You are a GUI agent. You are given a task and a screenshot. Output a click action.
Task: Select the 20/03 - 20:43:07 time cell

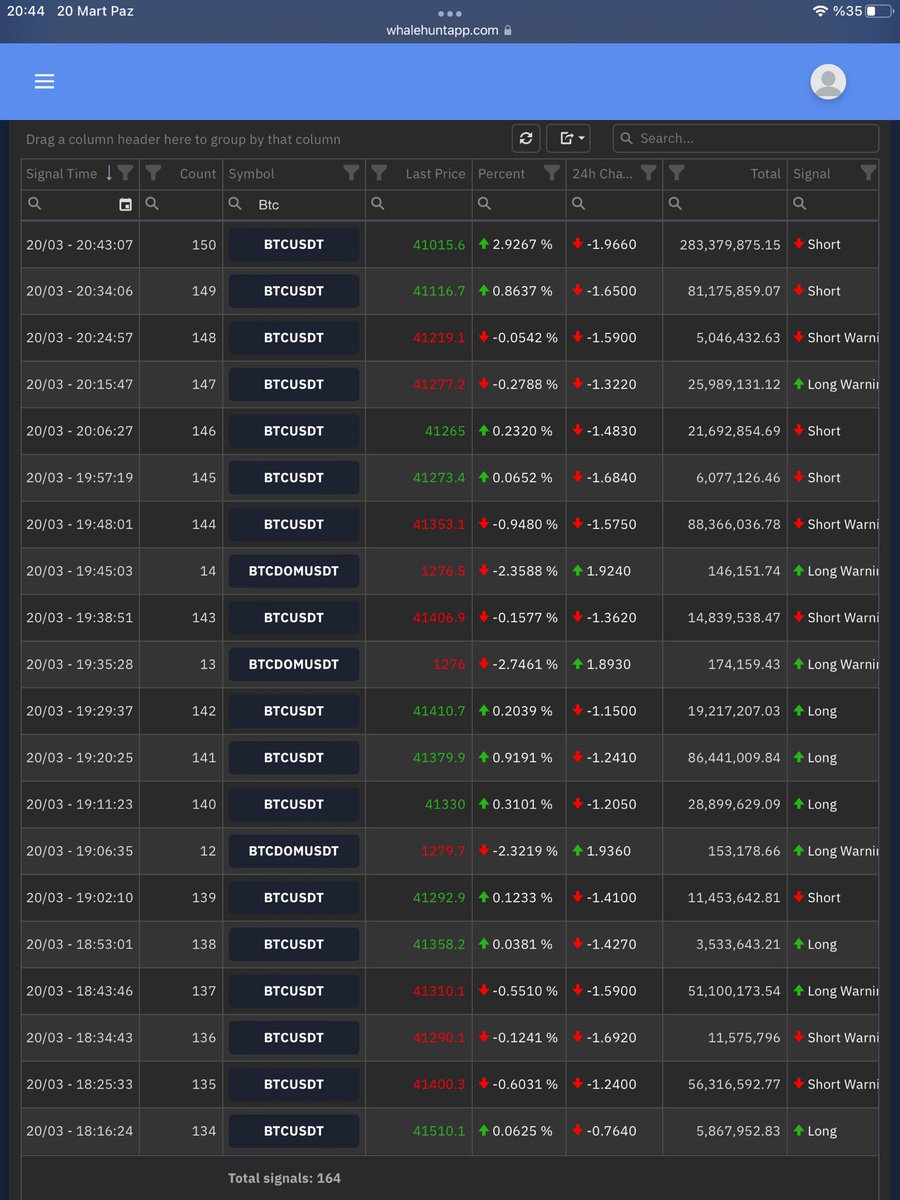[x=80, y=245]
